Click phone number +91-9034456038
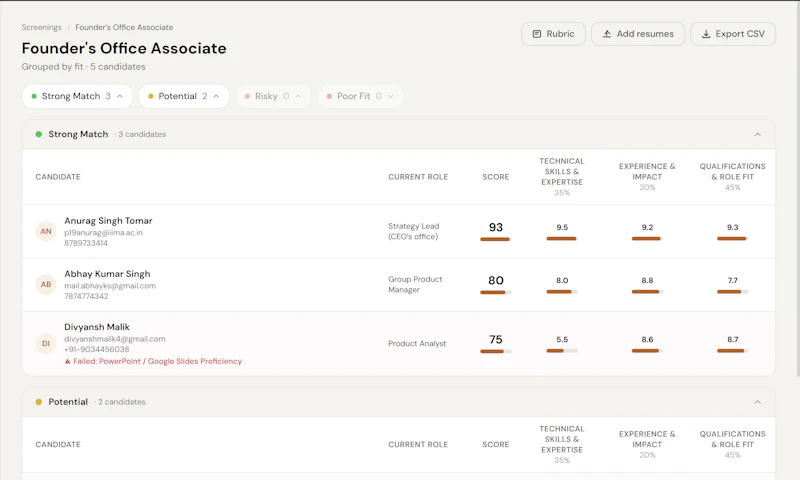This screenshot has height=480, width=800. click(96, 349)
